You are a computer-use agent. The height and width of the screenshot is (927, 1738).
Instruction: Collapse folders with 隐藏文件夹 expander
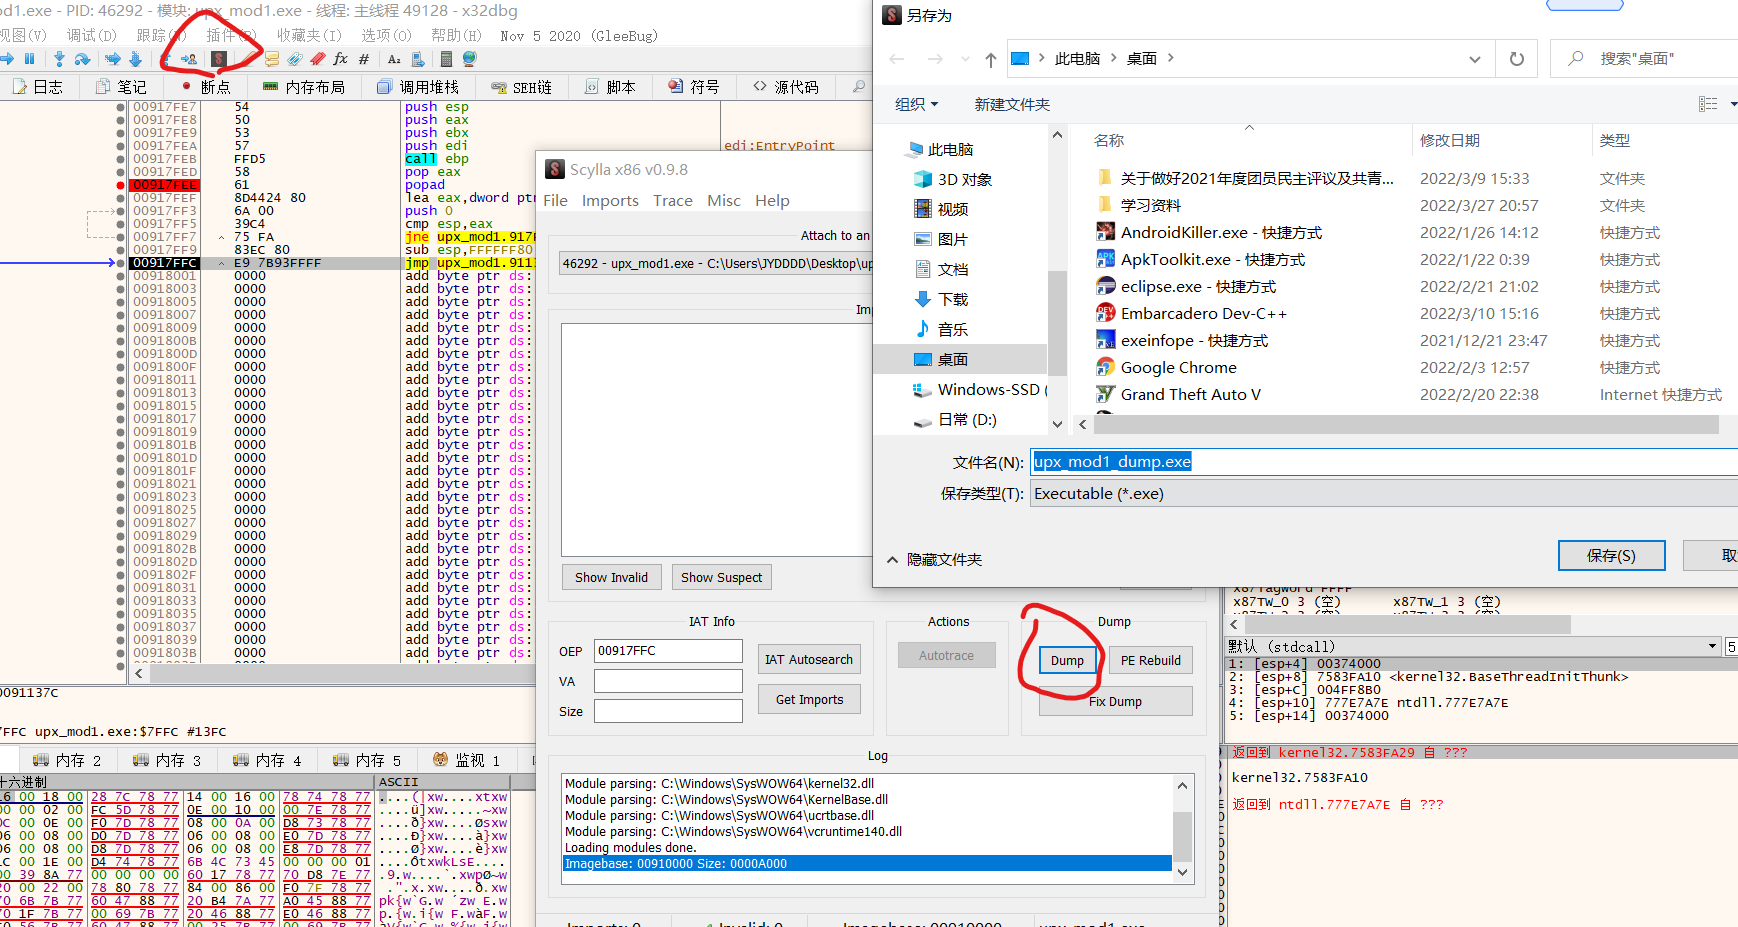pyautogui.click(x=934, y=560)
